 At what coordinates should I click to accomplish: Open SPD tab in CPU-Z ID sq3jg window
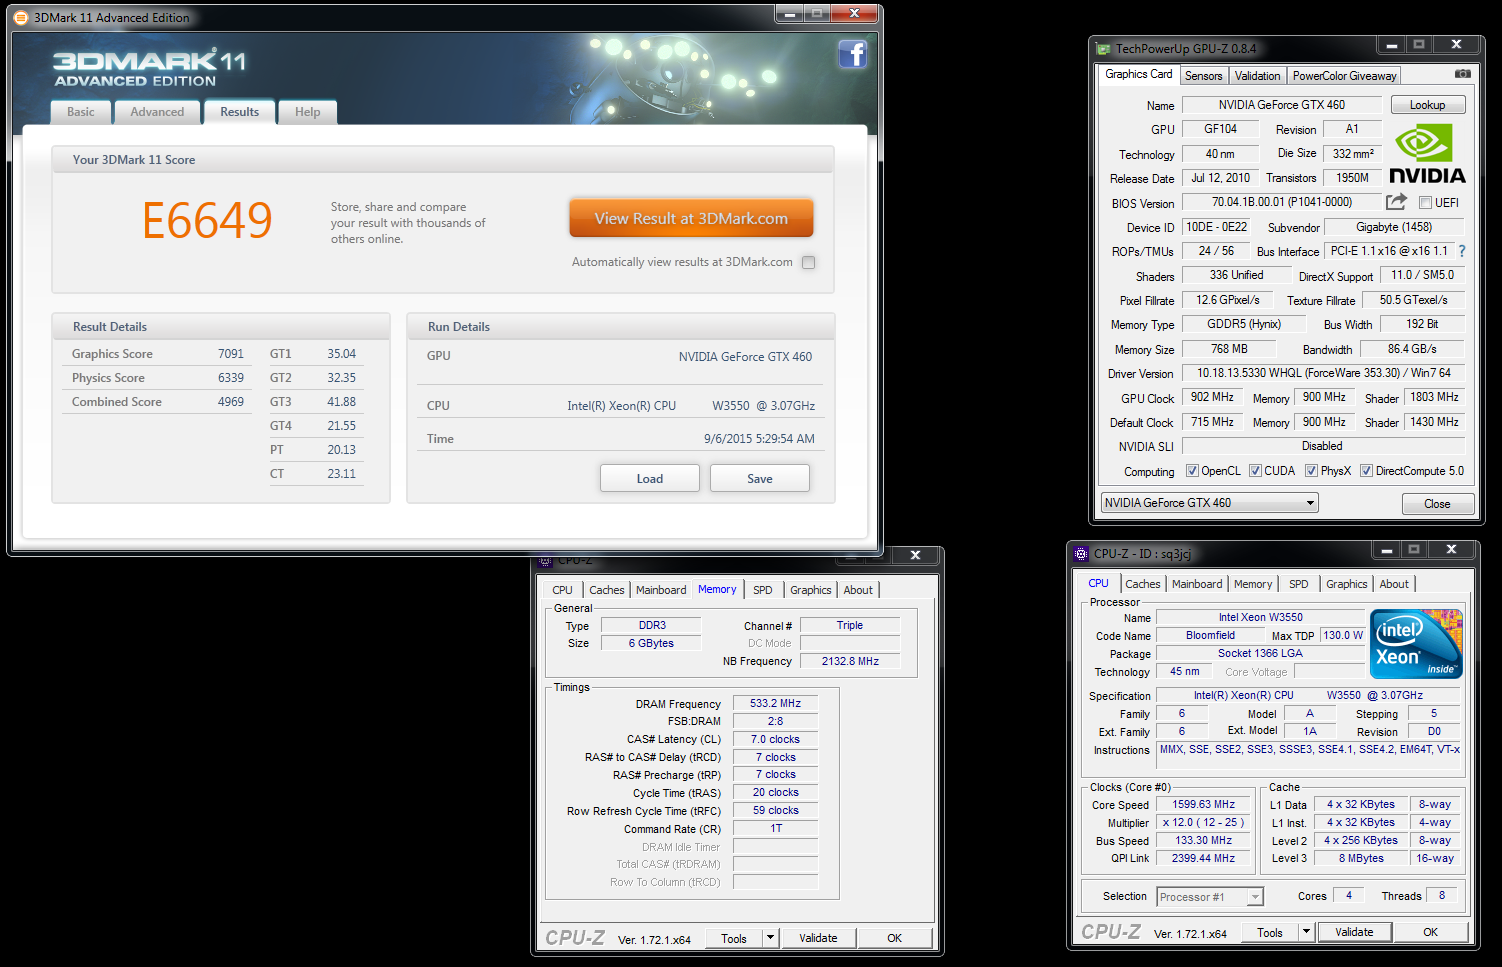(x=1299, y=584)
